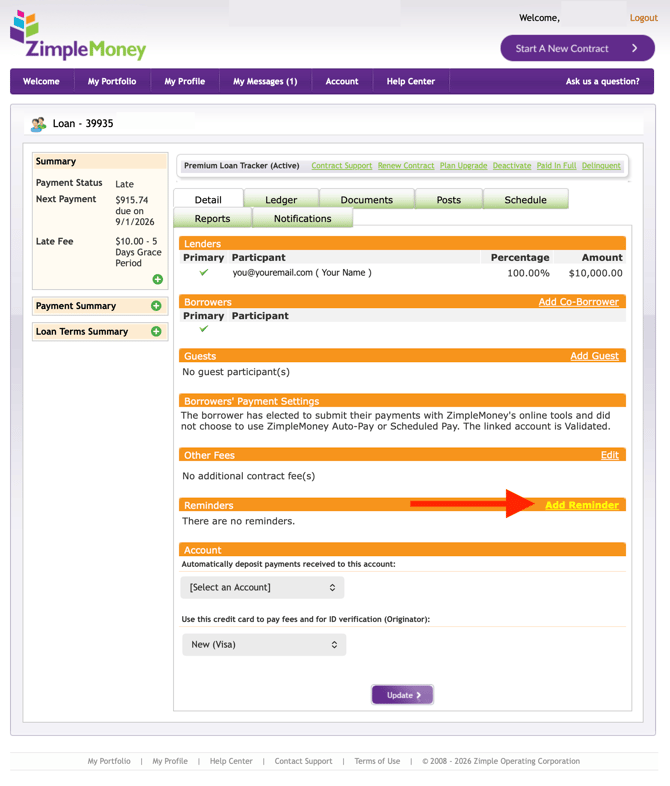
Task: Click the No guest participant(s) text
Action: [x=236, y=372]
